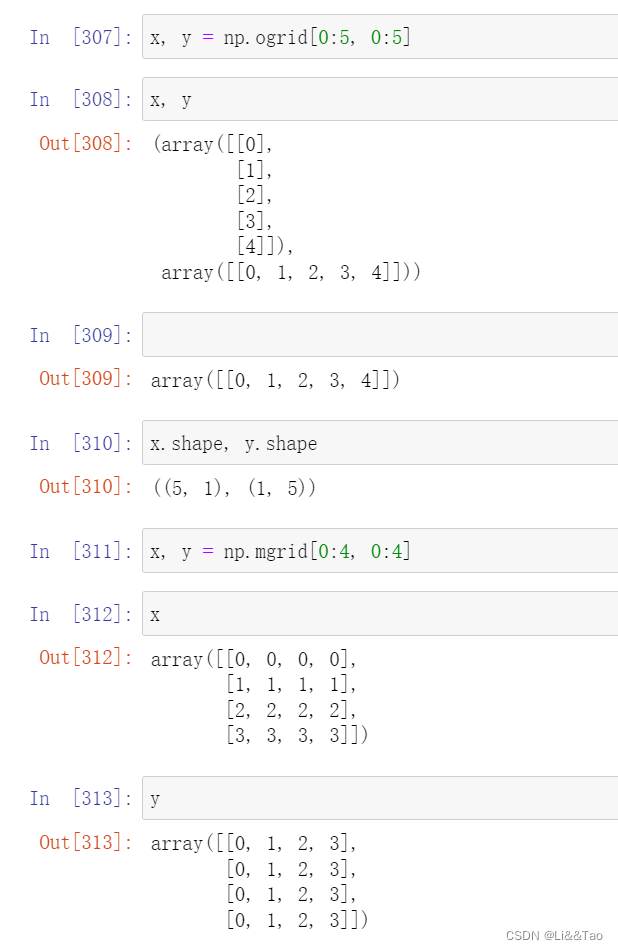618x950 pixels.
Task: Click the array output of Out[309]
Action: tap(275, 379)
